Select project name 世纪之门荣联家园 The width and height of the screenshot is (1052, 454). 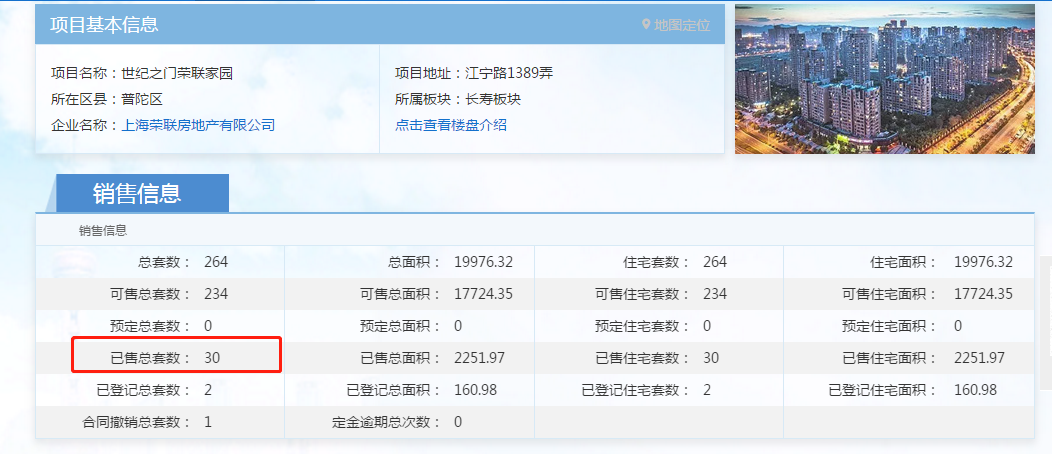coord(177,74)
